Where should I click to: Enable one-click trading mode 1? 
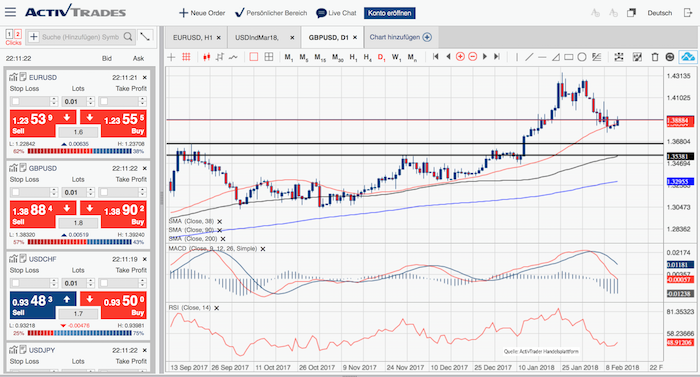[x=9, y=34]
